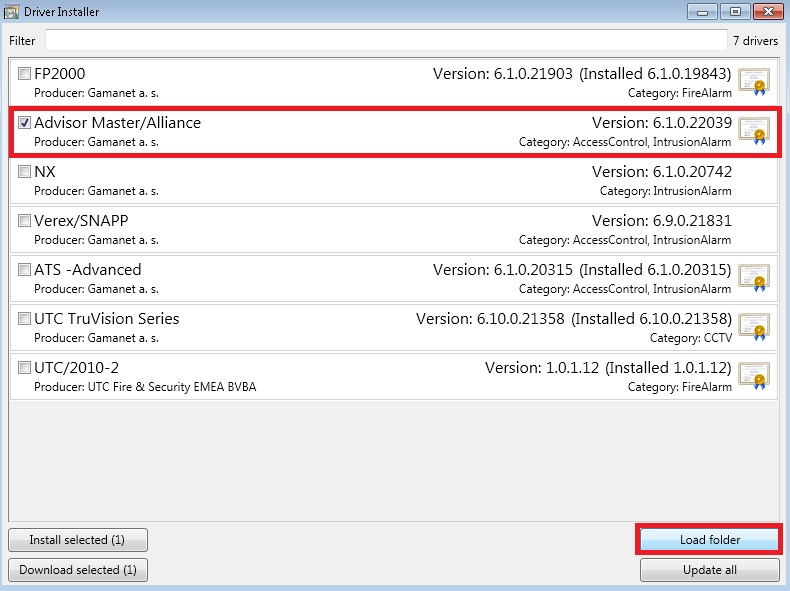Click Category: CCTV text
The width and height of the screenshot is (790, 591).
coord(691,338)
